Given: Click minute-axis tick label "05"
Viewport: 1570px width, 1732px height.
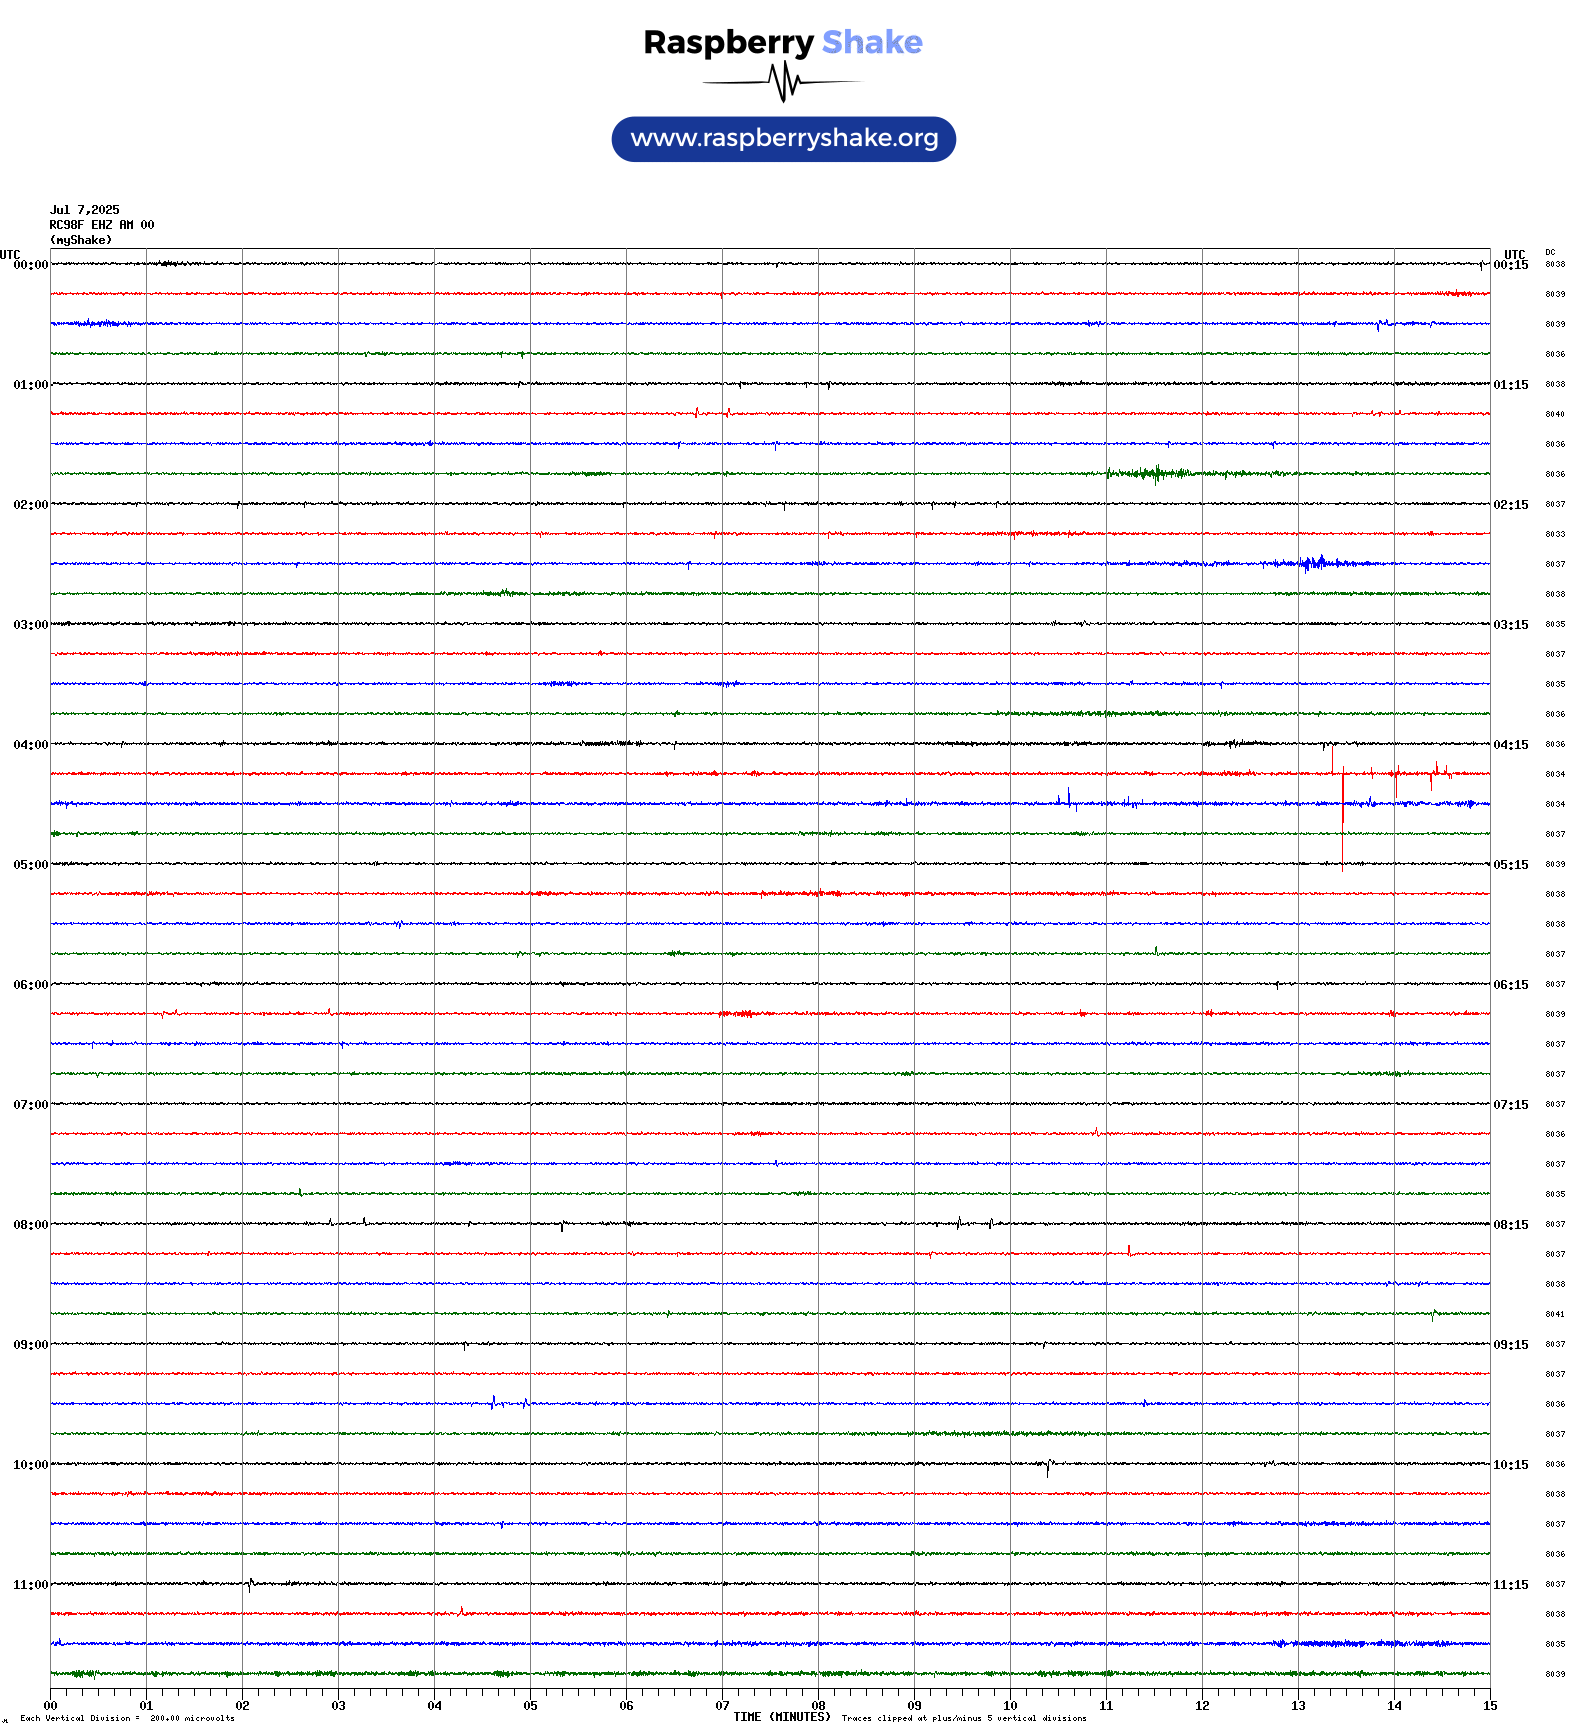Looking at the screenshot, I should (530, 1706).
